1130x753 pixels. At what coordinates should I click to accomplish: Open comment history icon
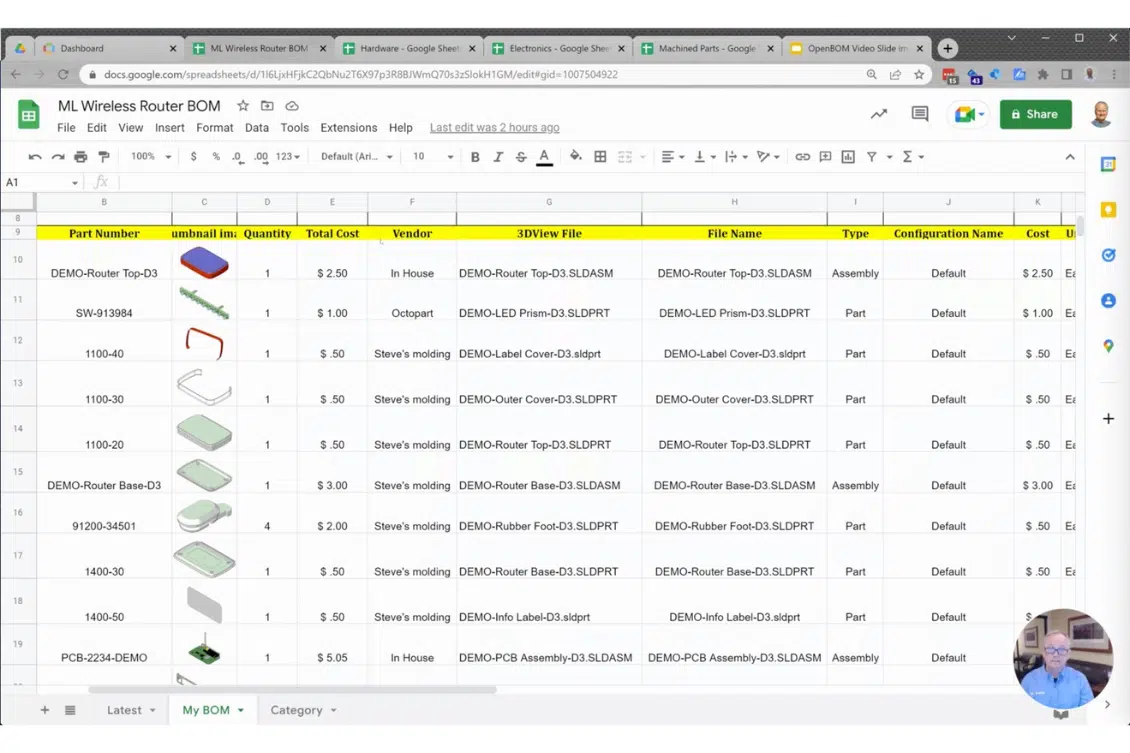coord(920,114)
